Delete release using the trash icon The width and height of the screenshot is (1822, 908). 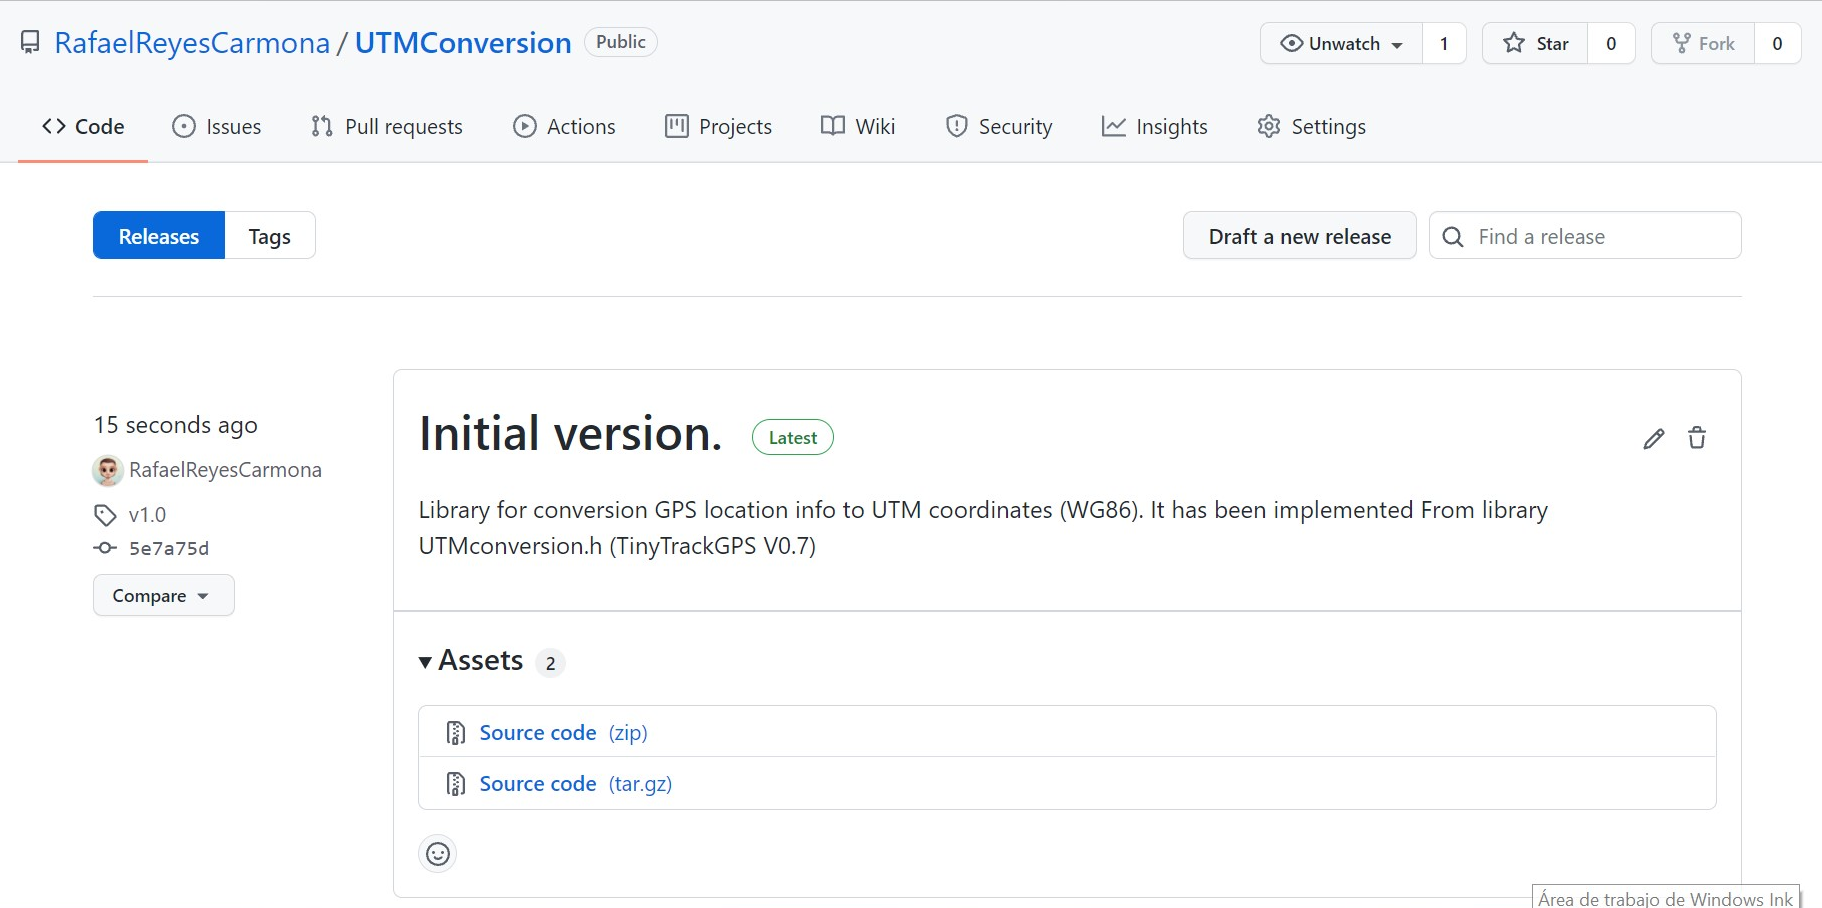point(1697,438)
